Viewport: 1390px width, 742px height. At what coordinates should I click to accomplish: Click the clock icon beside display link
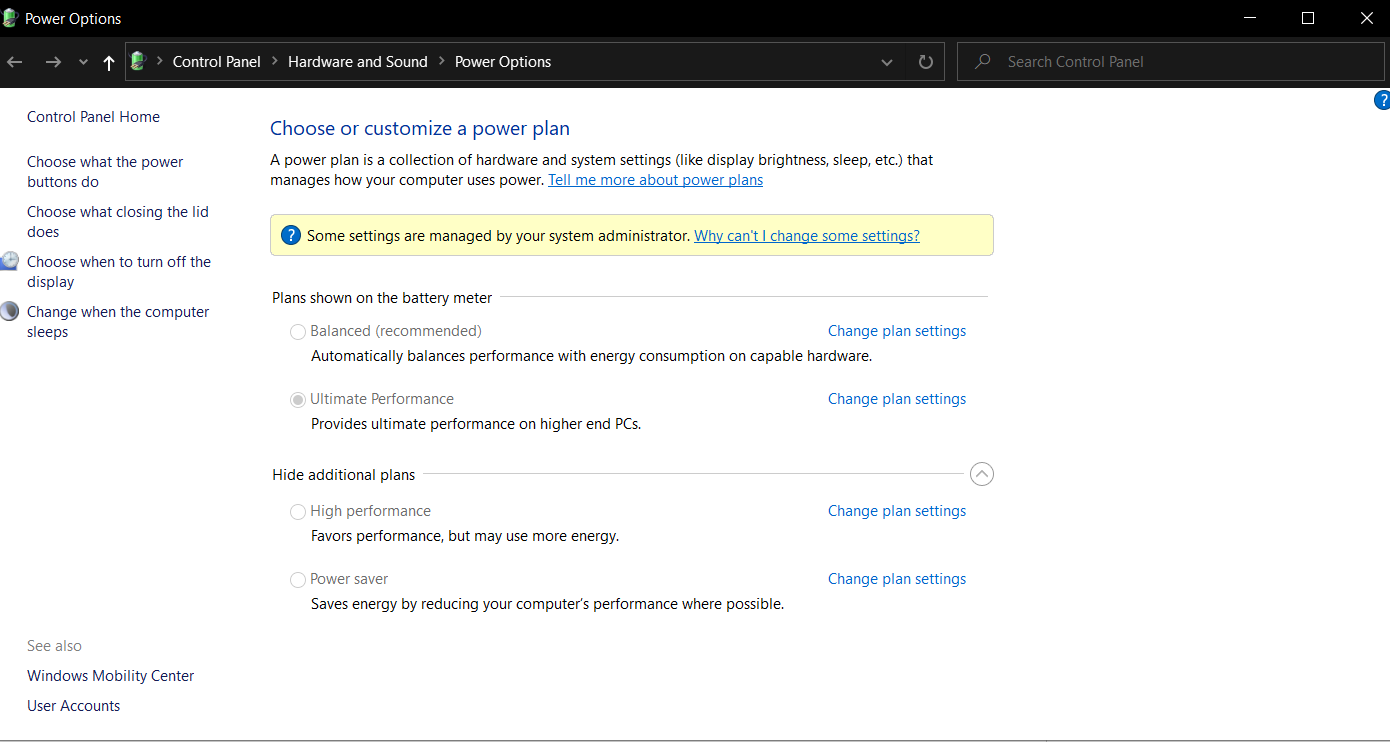click(x=9, y=261)
